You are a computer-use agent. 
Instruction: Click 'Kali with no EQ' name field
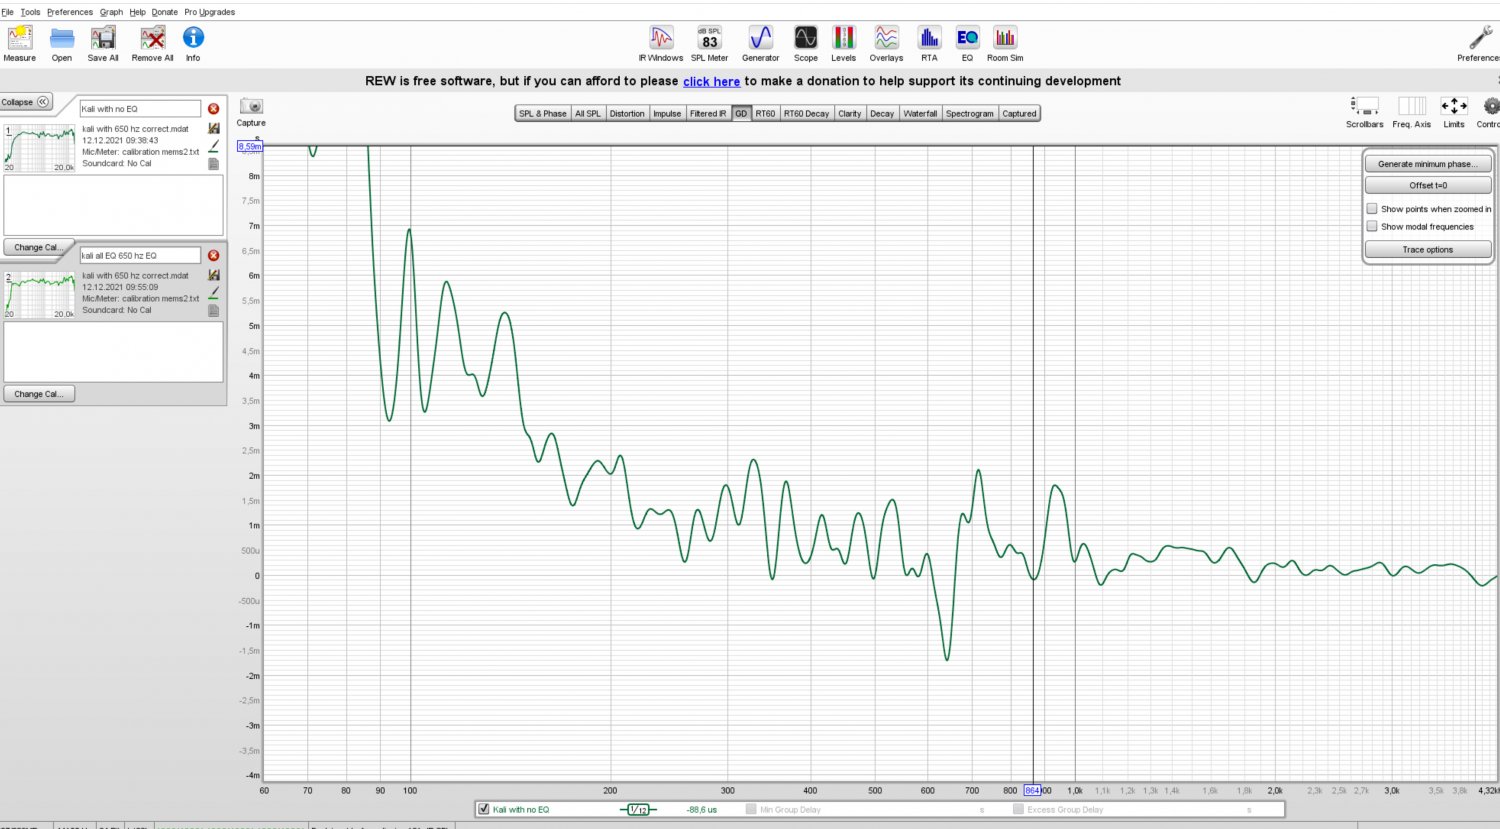(x=140, y=108)
